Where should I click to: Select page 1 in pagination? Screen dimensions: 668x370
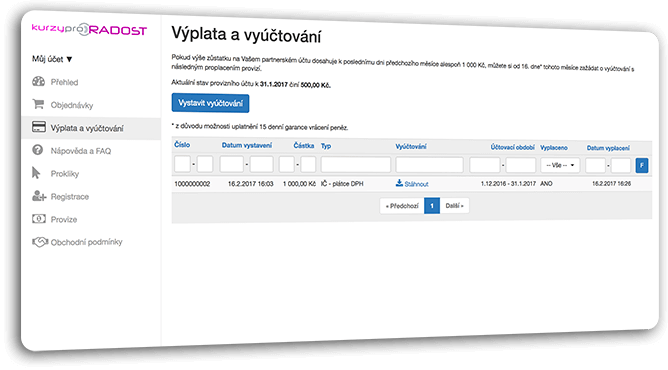tap(432, 206)
